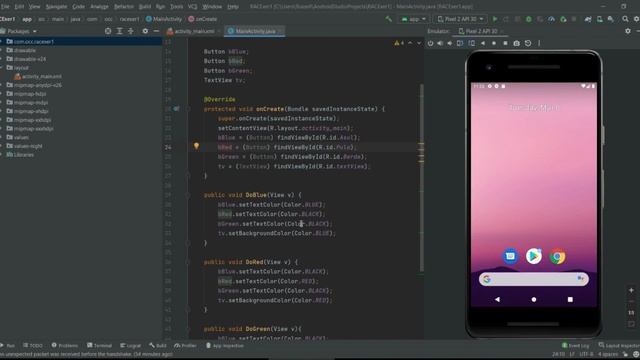Open the Build menu
The width and height of the screenshot is (640, 360).
[145, 7]
